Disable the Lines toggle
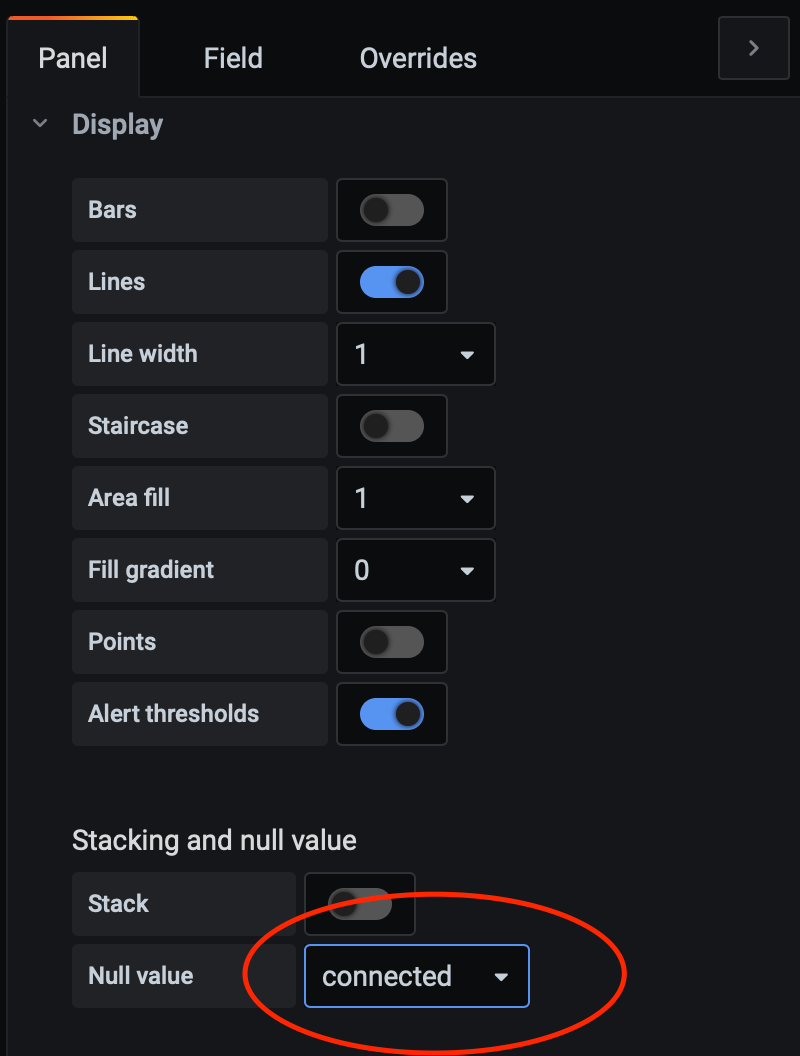The width and height of the screenshot is (800, 1056). 392,282
